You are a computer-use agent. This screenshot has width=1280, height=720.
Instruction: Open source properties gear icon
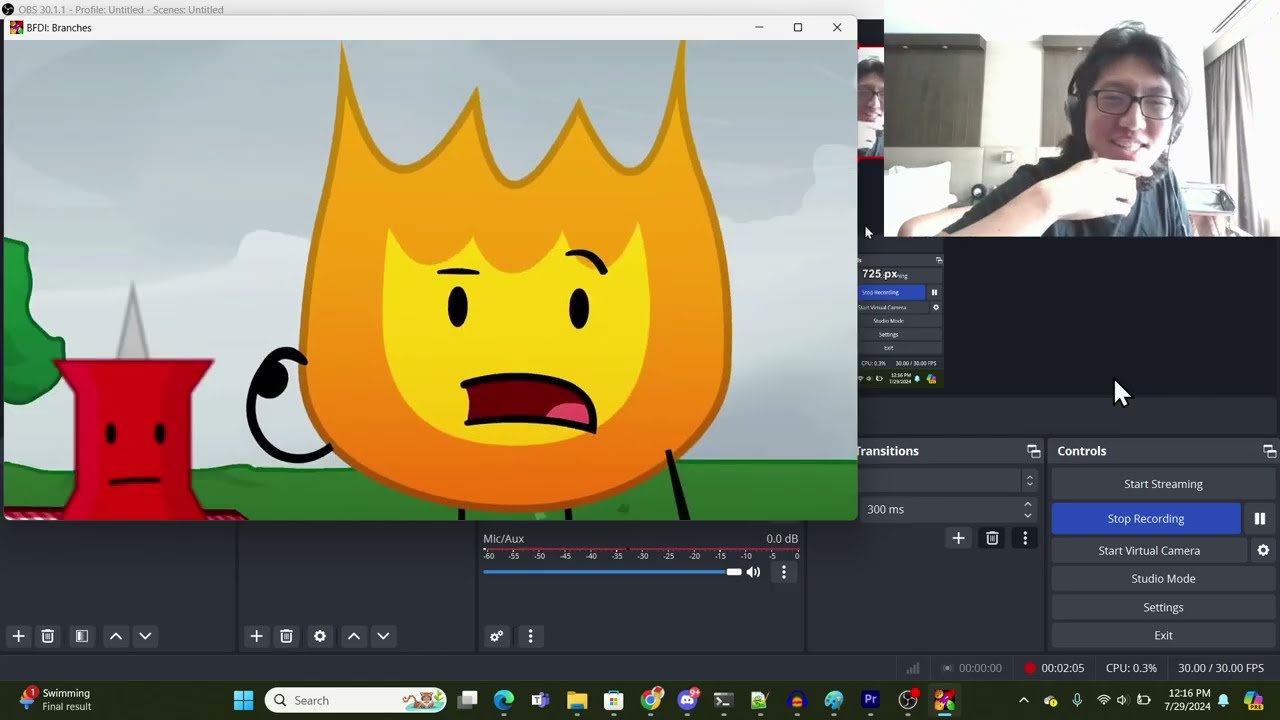(320, 636)
